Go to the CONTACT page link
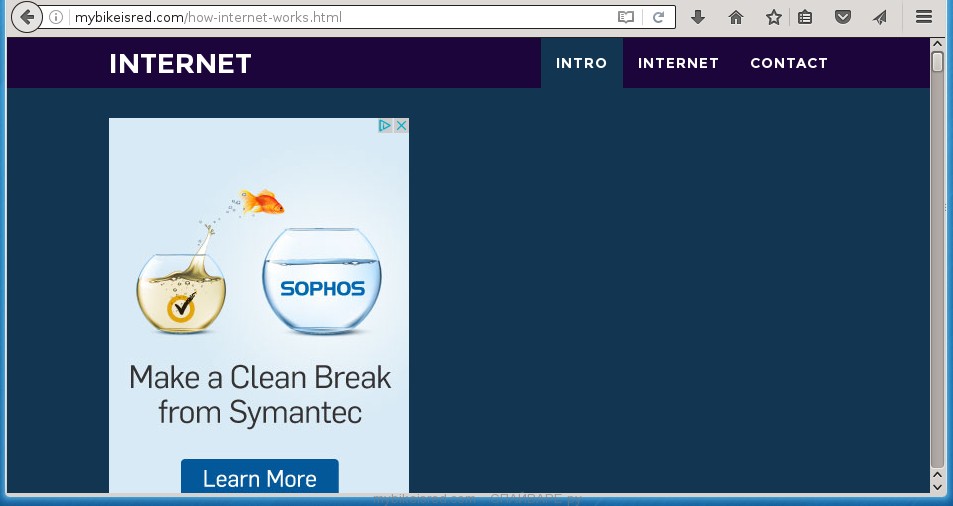The height and width of the screenshot is (506, 953). pyautogui.click(x=789, y=63)
